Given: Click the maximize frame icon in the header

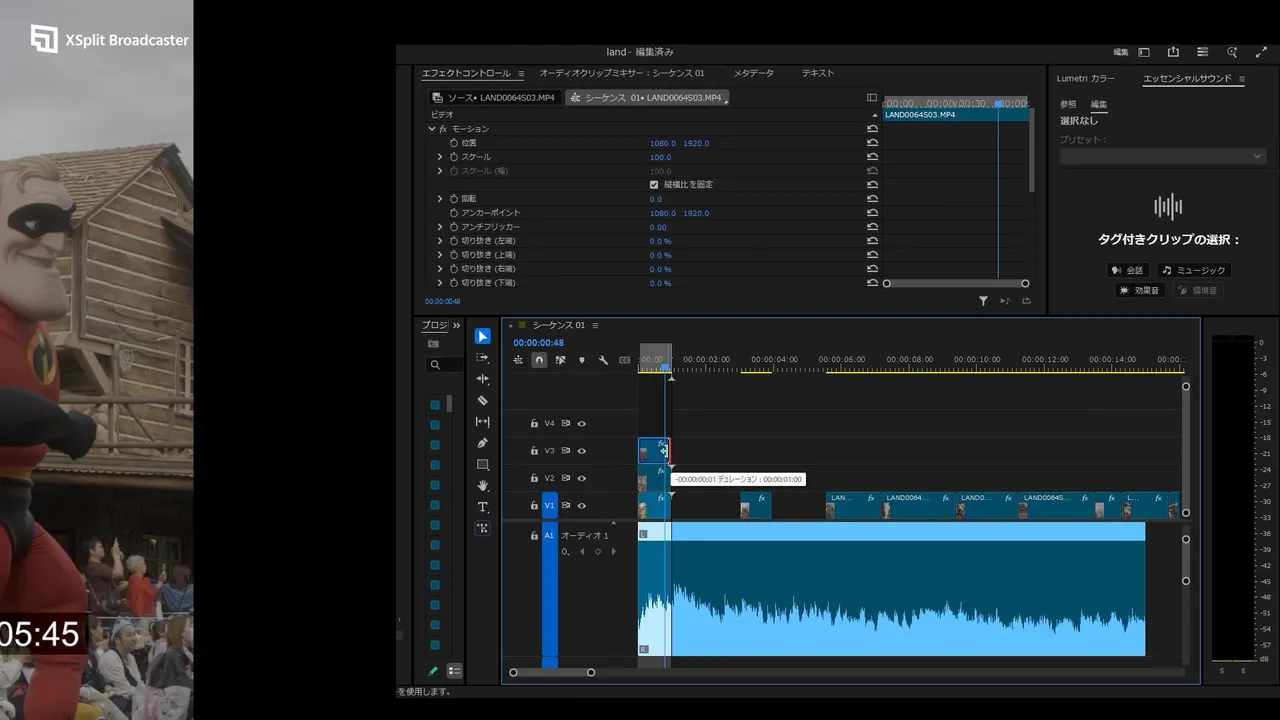Looking at the screenshot, I should 1261,52.
